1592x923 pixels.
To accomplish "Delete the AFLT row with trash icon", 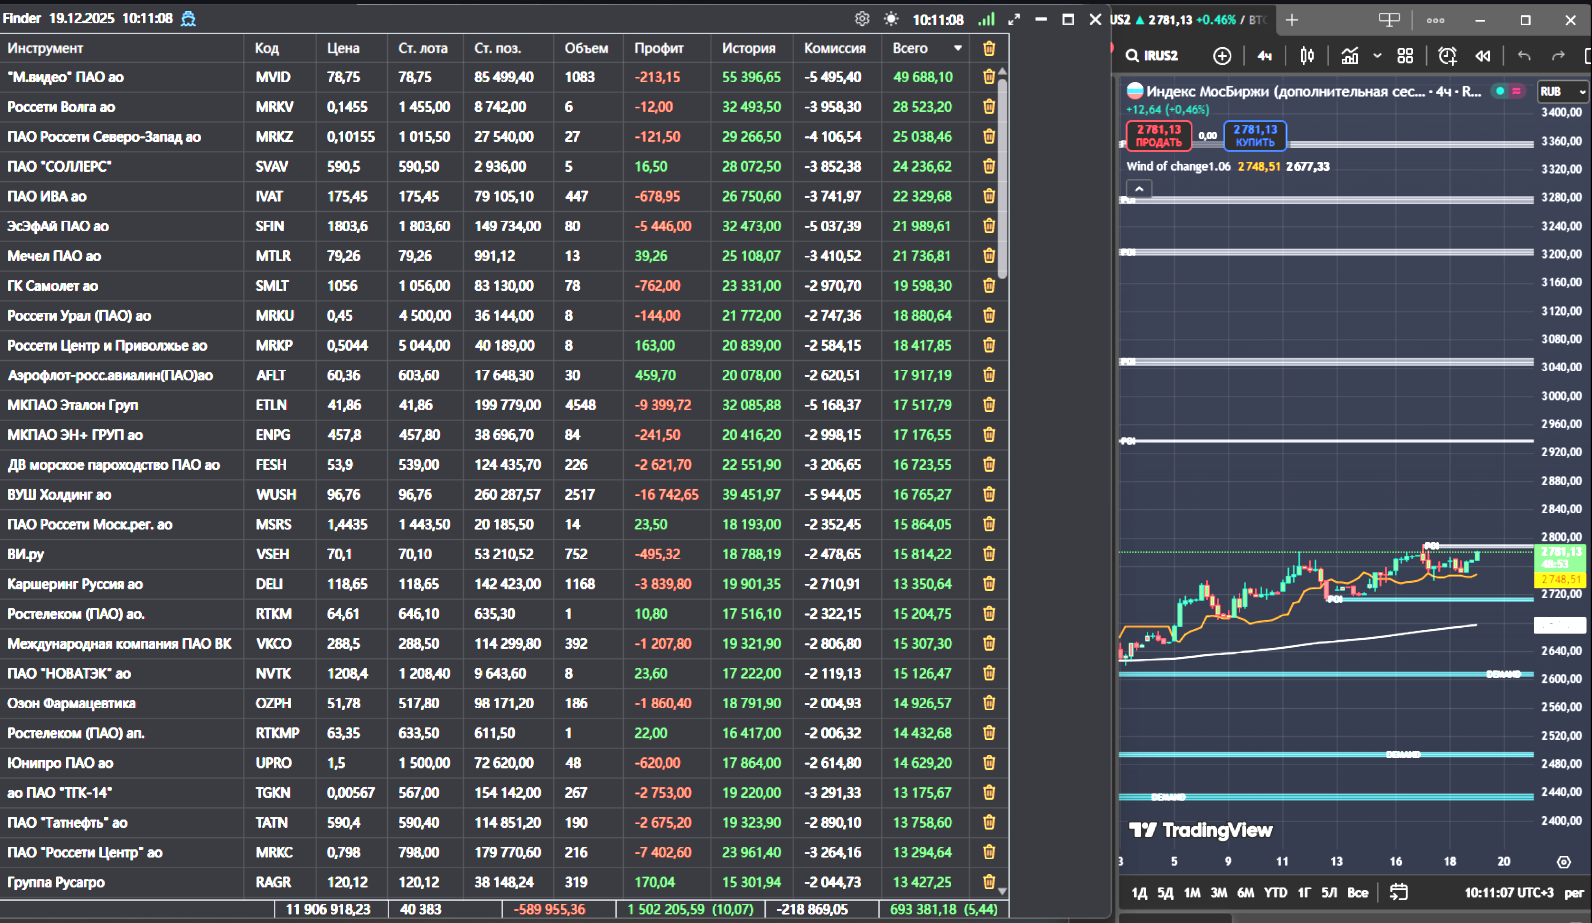I will click(989, 375).
